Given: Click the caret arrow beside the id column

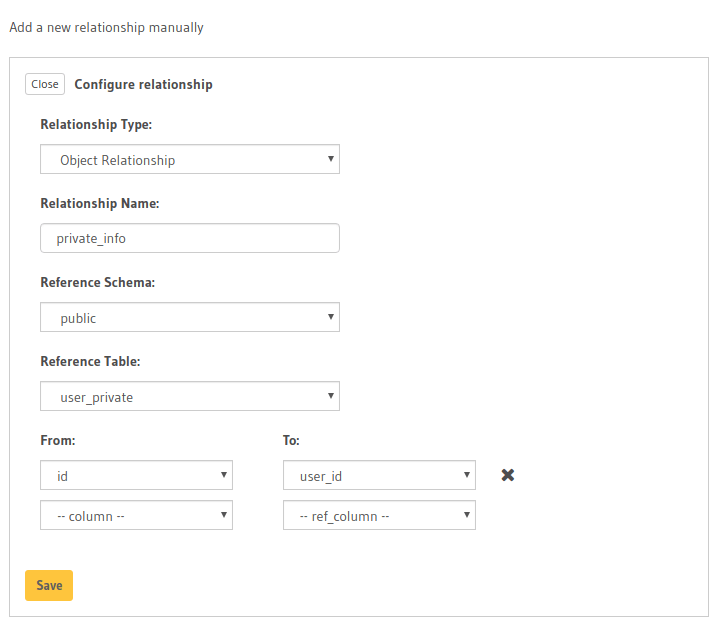Looking at the screenshot, I should pyautogui.click(x=223, y=475).
